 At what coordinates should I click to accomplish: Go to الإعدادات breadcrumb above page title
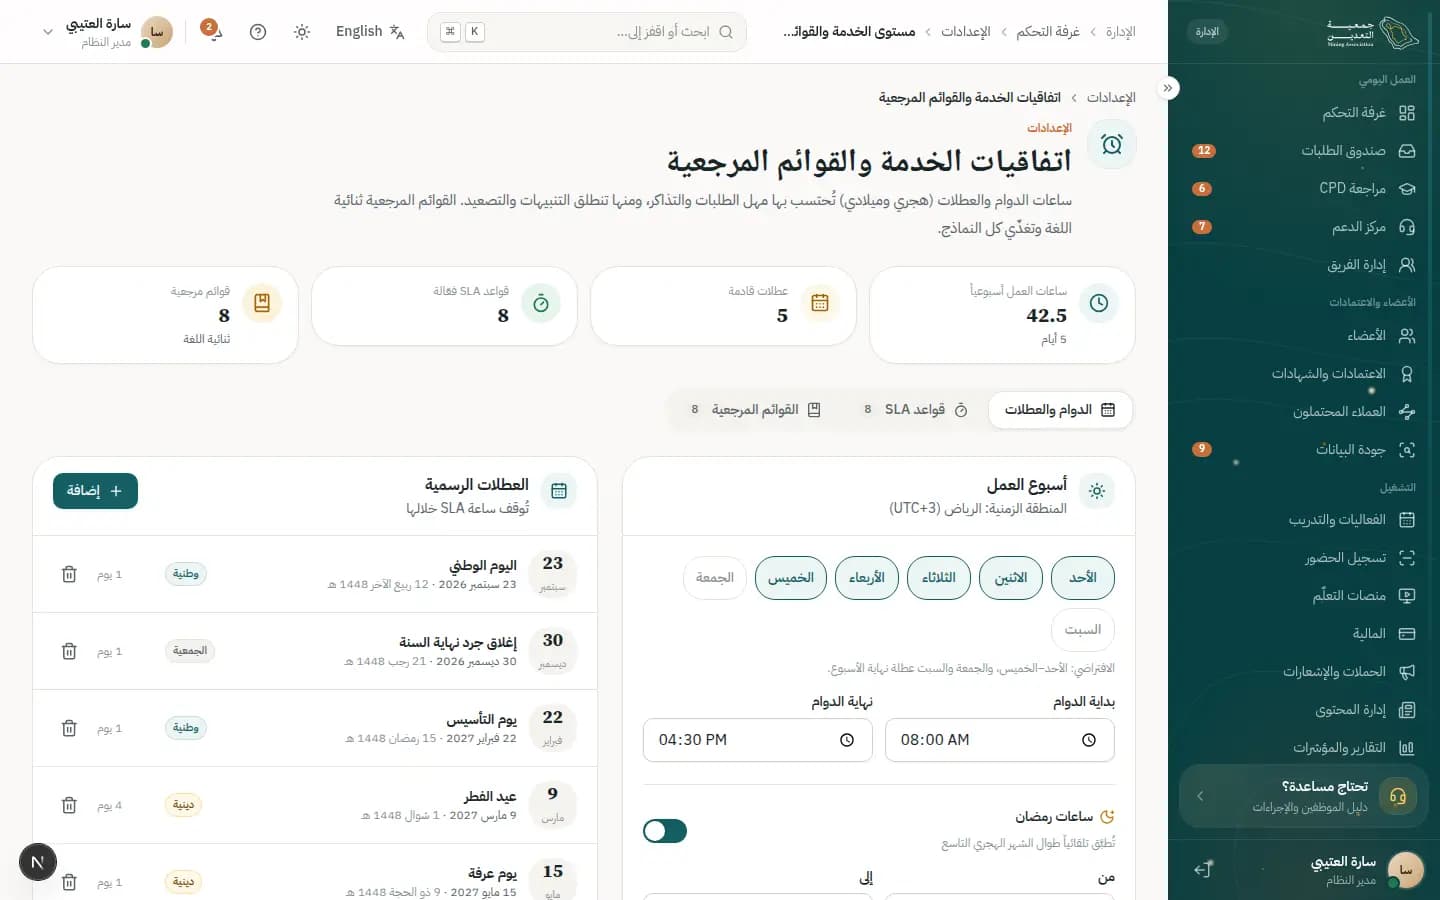[1111, 97]
